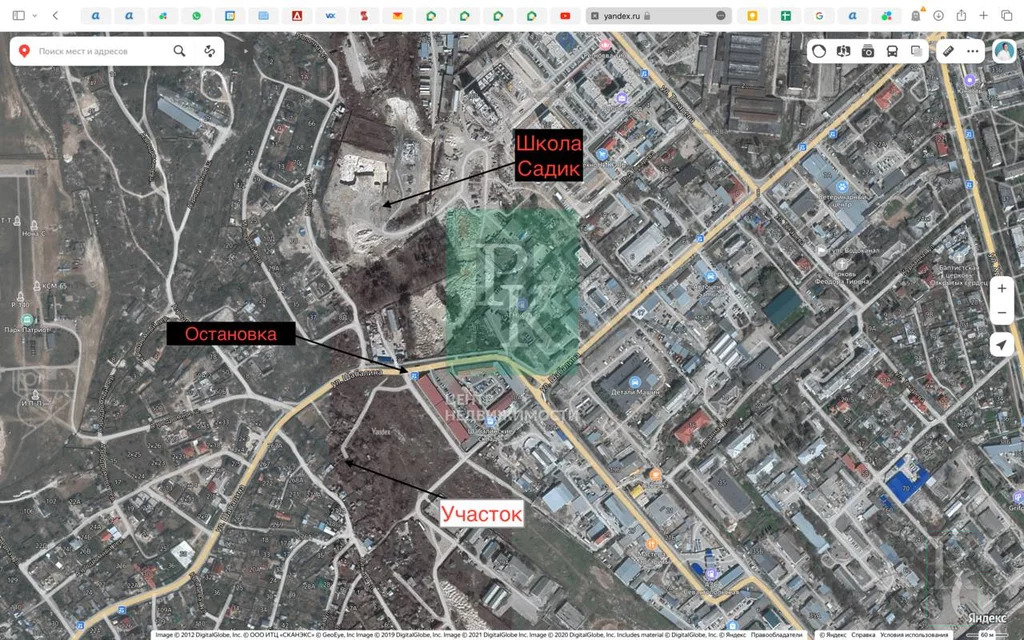Viewport: 1024px width, 640px height.
Task: Open the three-dot more menu on map
Action: click(972, 51)
